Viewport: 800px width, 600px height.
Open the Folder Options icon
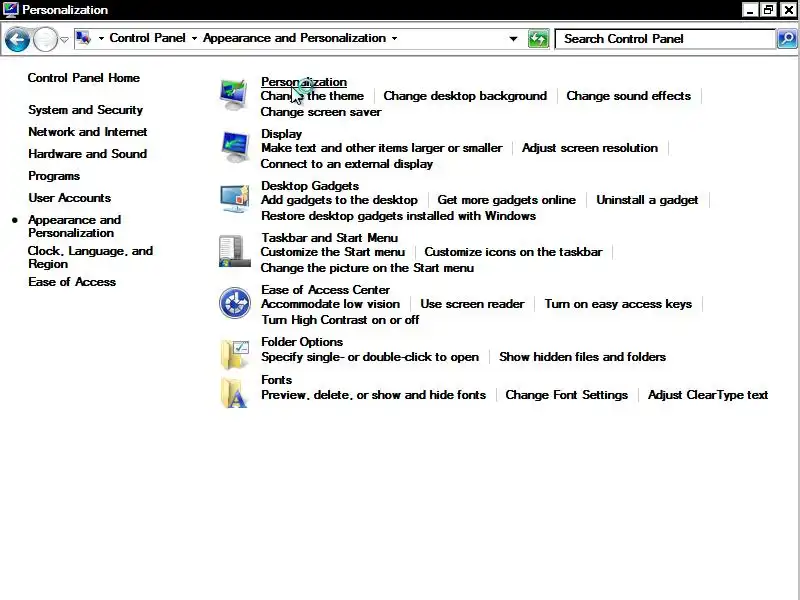click(x=235, y=354)
